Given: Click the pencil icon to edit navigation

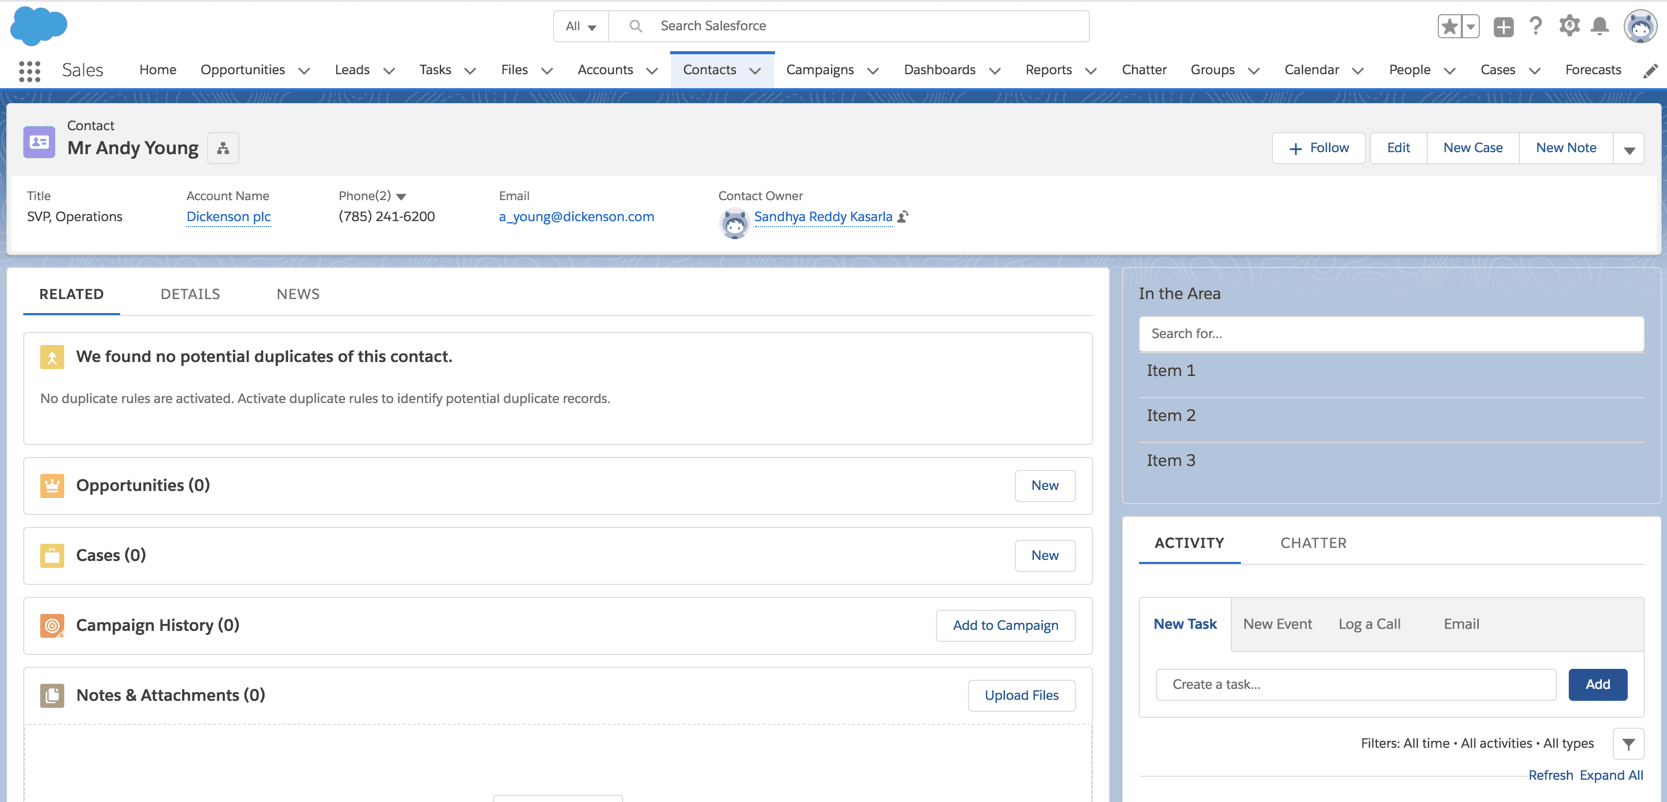Looking at the screenshot, I should (x=1650, y=70).
